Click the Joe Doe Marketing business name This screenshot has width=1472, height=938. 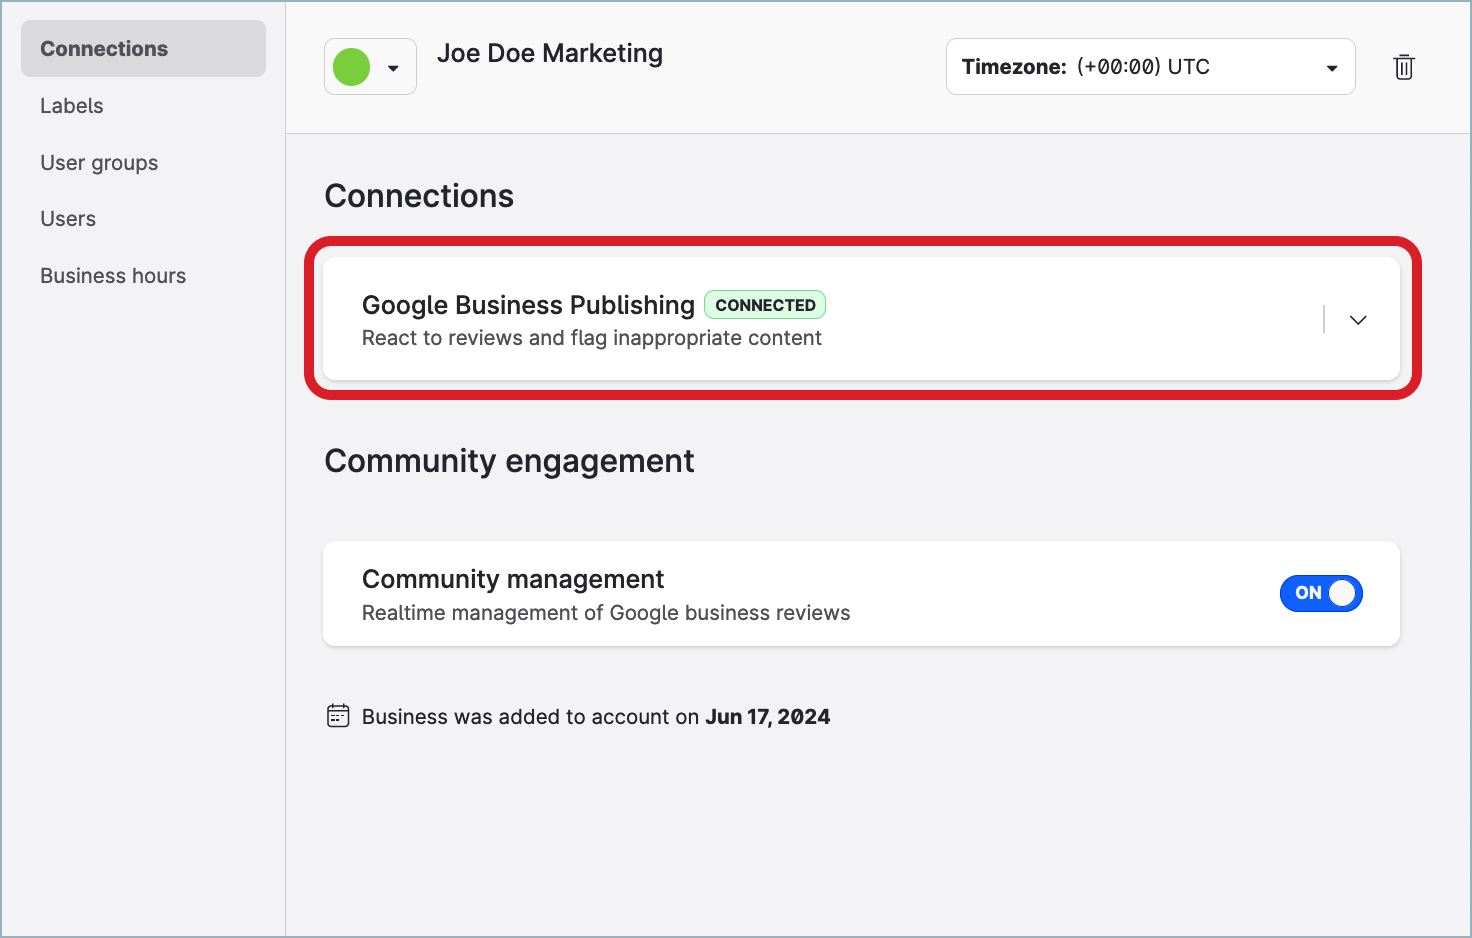549,54
